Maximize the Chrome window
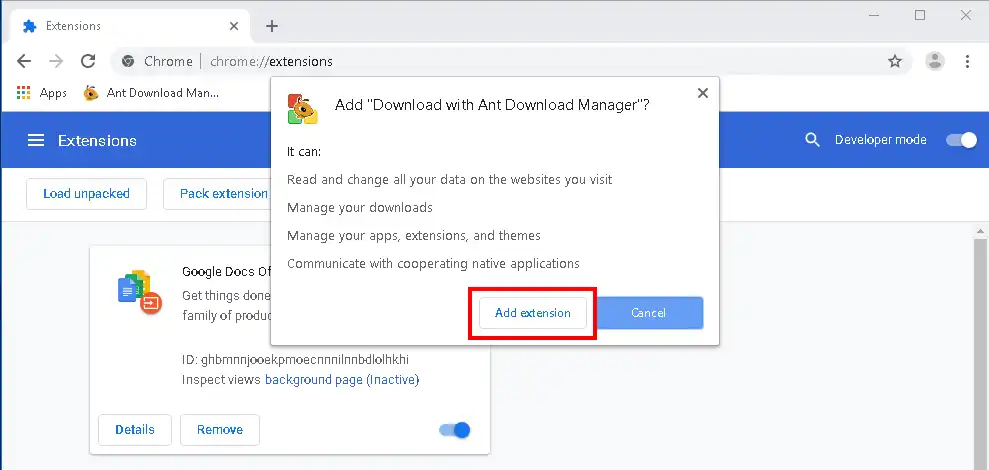 click(920, 15)
